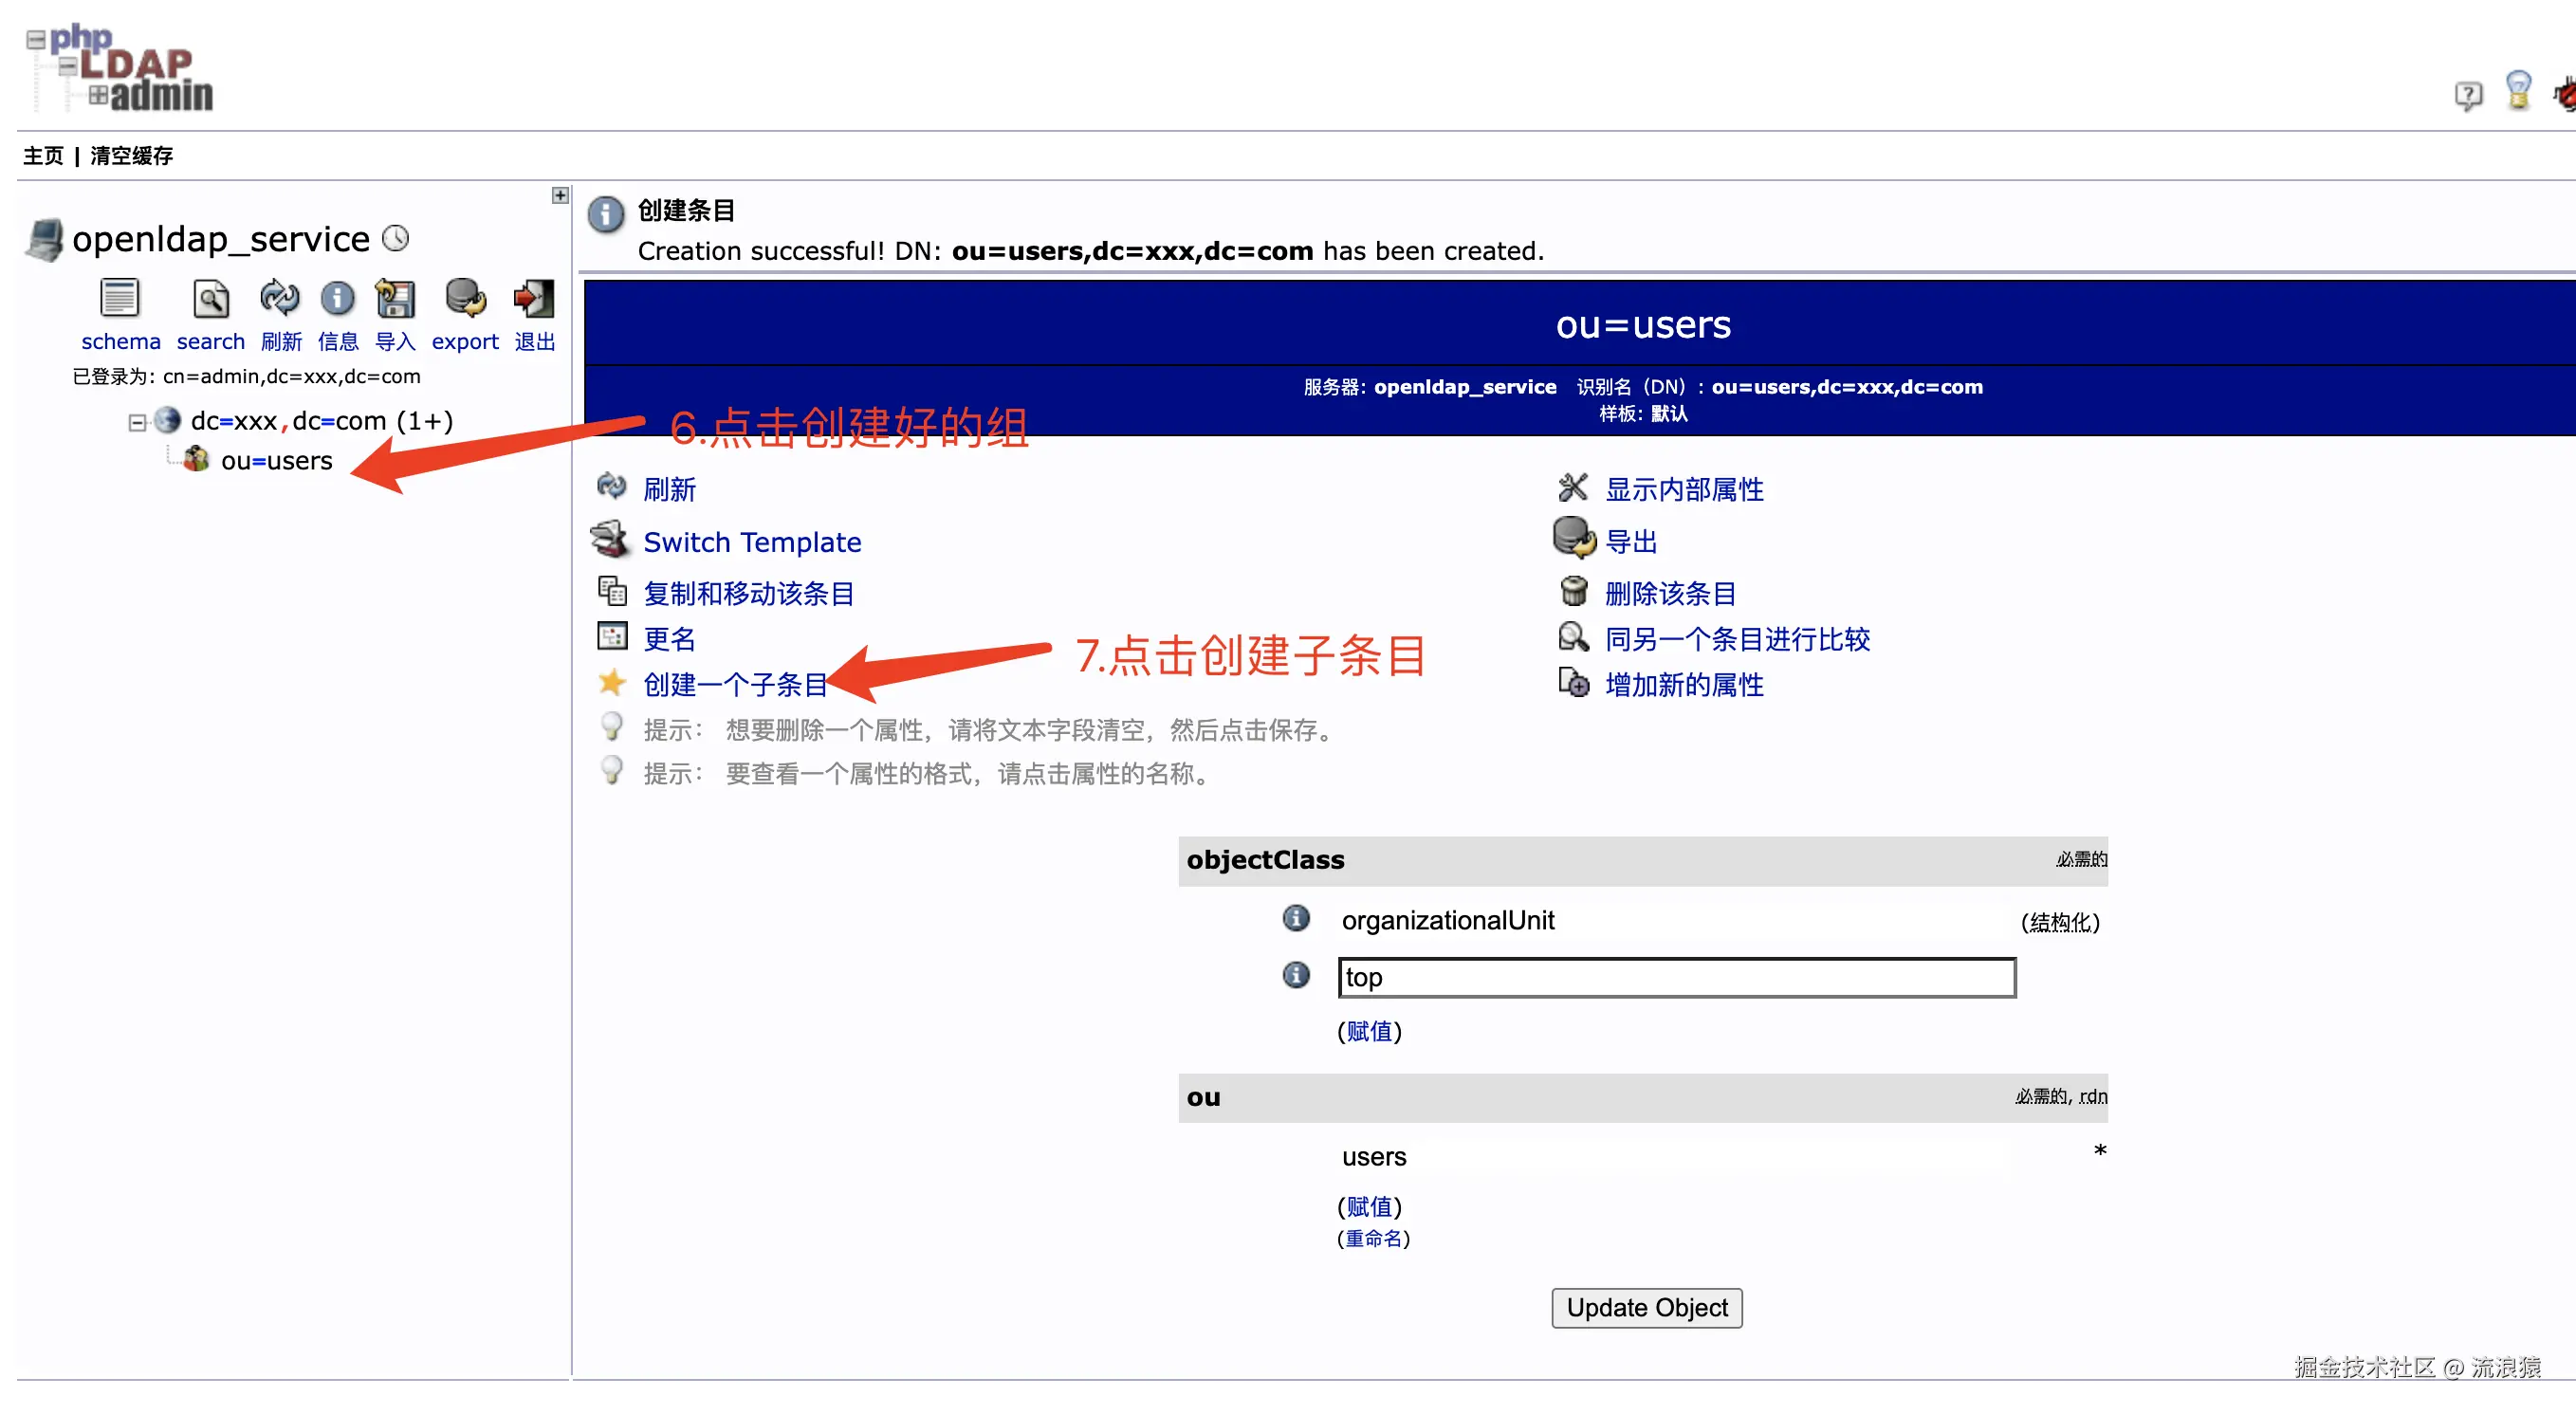Expand the sidebar with the plus box
The height and width of the screenshot is (1415, 2576).
coord(560,195)
